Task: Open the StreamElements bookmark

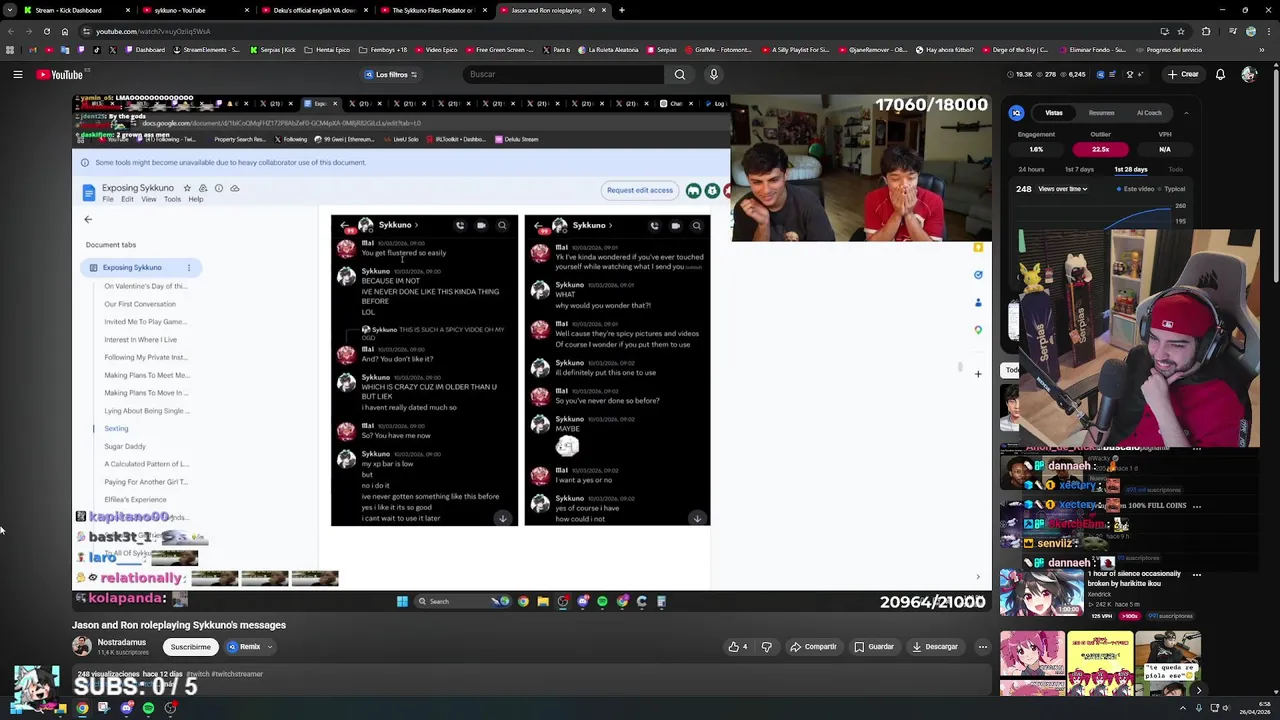Action: click(x=204, y=50)
